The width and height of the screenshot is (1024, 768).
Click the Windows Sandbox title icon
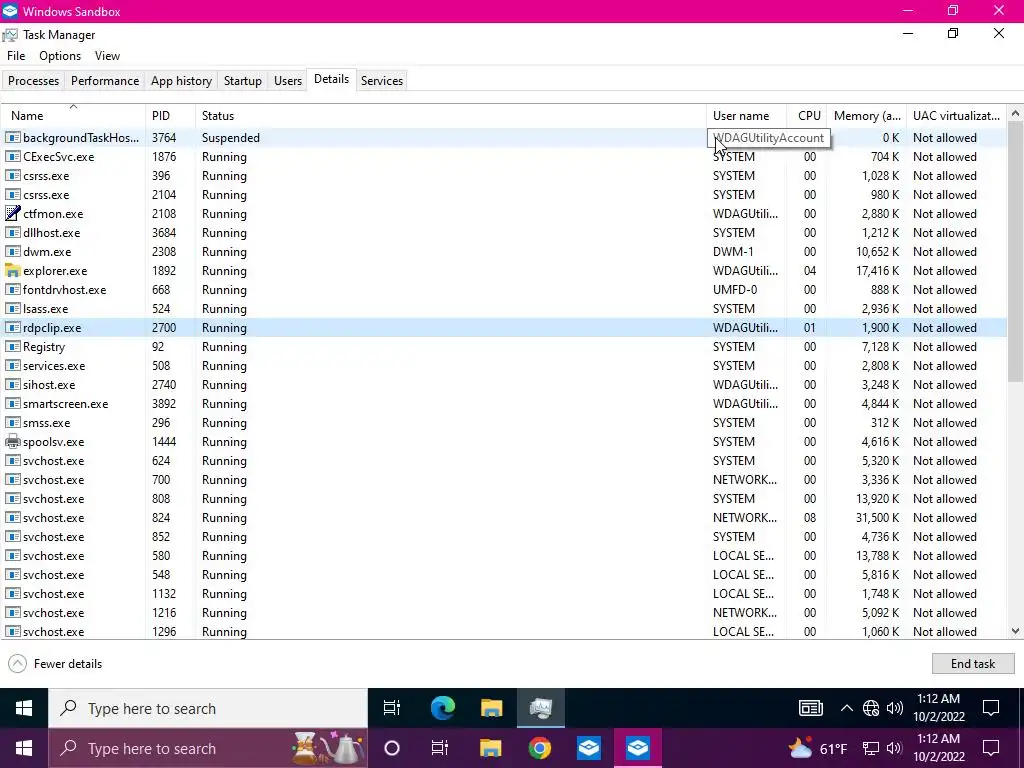(10, 11)
